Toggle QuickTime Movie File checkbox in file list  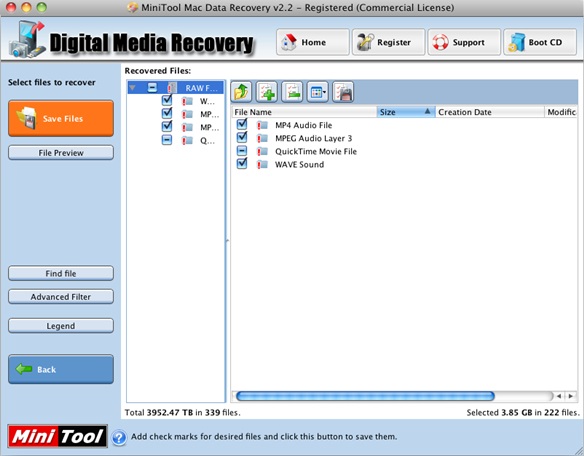click(x=242, y=151)
